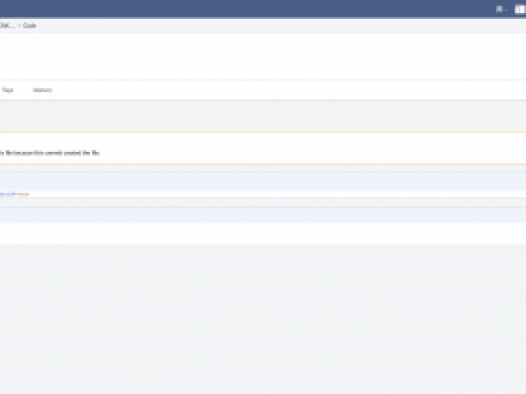The height and width of the screenshot is (394, 526).
Task: Click the grey panel above the notice
Action: coord(263,116)
